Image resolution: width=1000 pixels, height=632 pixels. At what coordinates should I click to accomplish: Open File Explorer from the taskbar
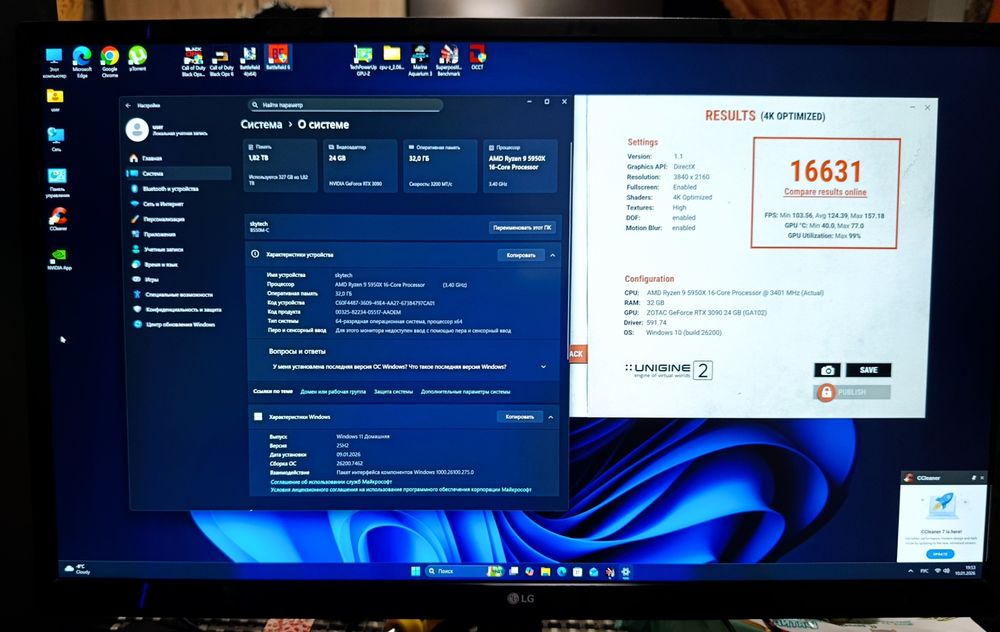pyautogui.click(x=545, y=571)
